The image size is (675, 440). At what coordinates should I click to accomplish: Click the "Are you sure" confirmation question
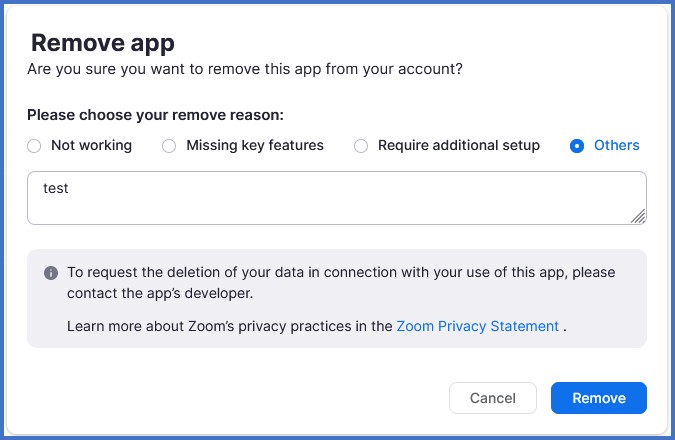pyautogui.click(x=245, y=69)
